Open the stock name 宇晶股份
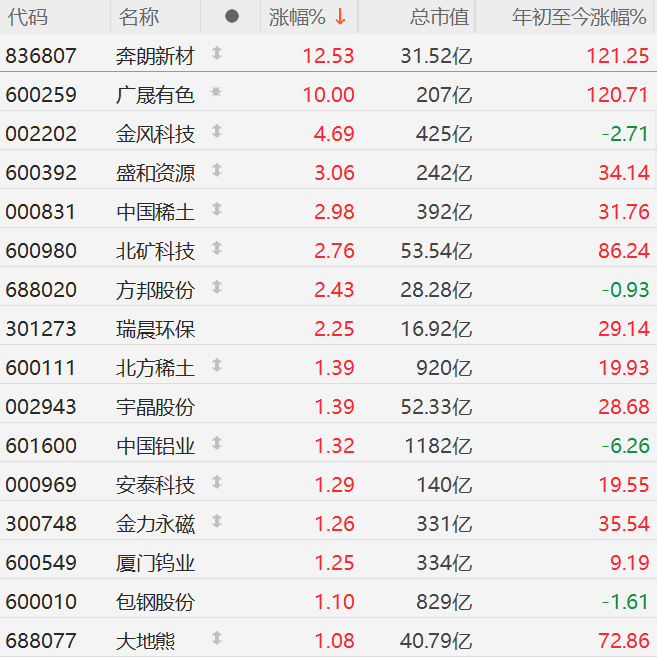657x657 pixels. click(x=155, y=407)
